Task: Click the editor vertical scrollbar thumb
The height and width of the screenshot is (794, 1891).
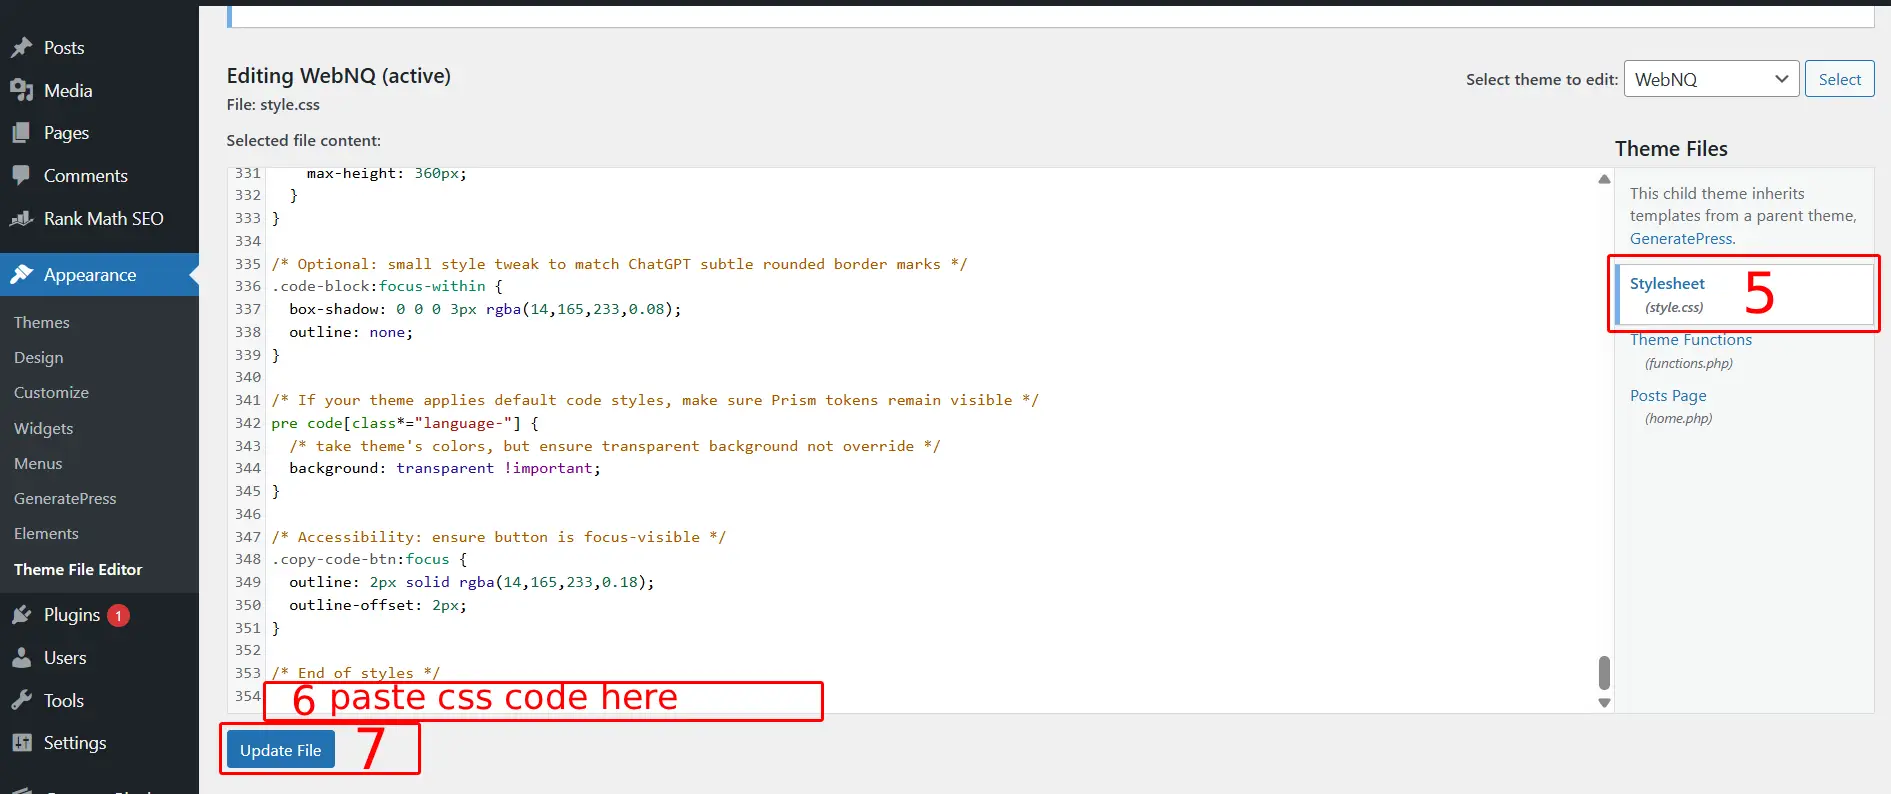Action: (x=1604, y=673)
